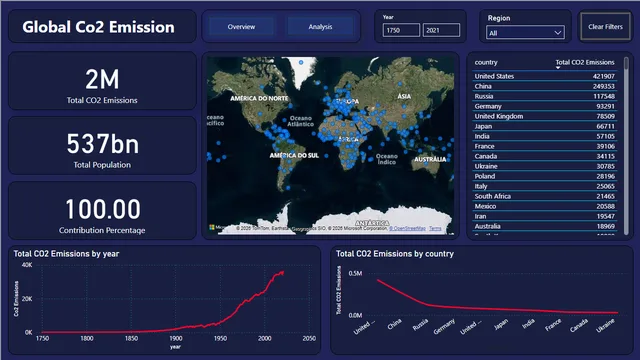Click the 2M Total CO2 Emissions card
This screenshot has width=640, height=360.
(102, 81)
